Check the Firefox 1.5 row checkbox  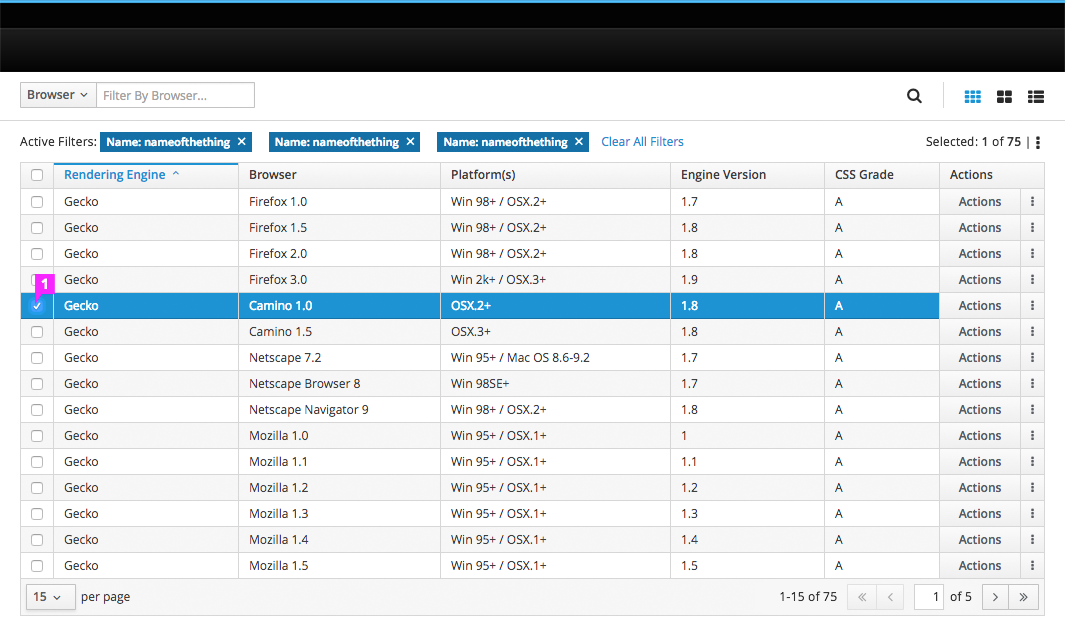click(37, 228)
